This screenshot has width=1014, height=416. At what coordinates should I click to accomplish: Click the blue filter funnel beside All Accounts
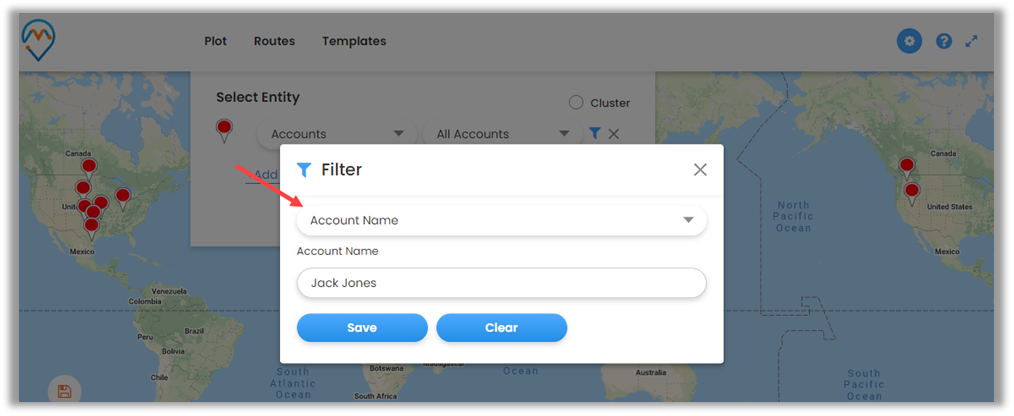point(594,133)
